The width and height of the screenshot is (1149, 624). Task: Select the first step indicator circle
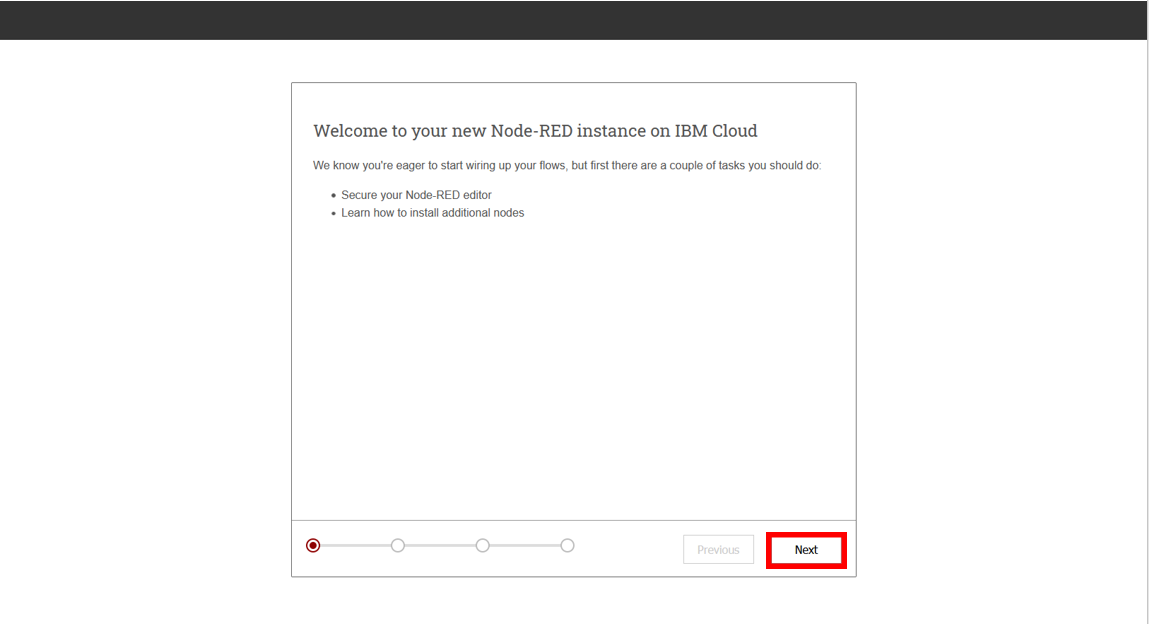[313, 546]
